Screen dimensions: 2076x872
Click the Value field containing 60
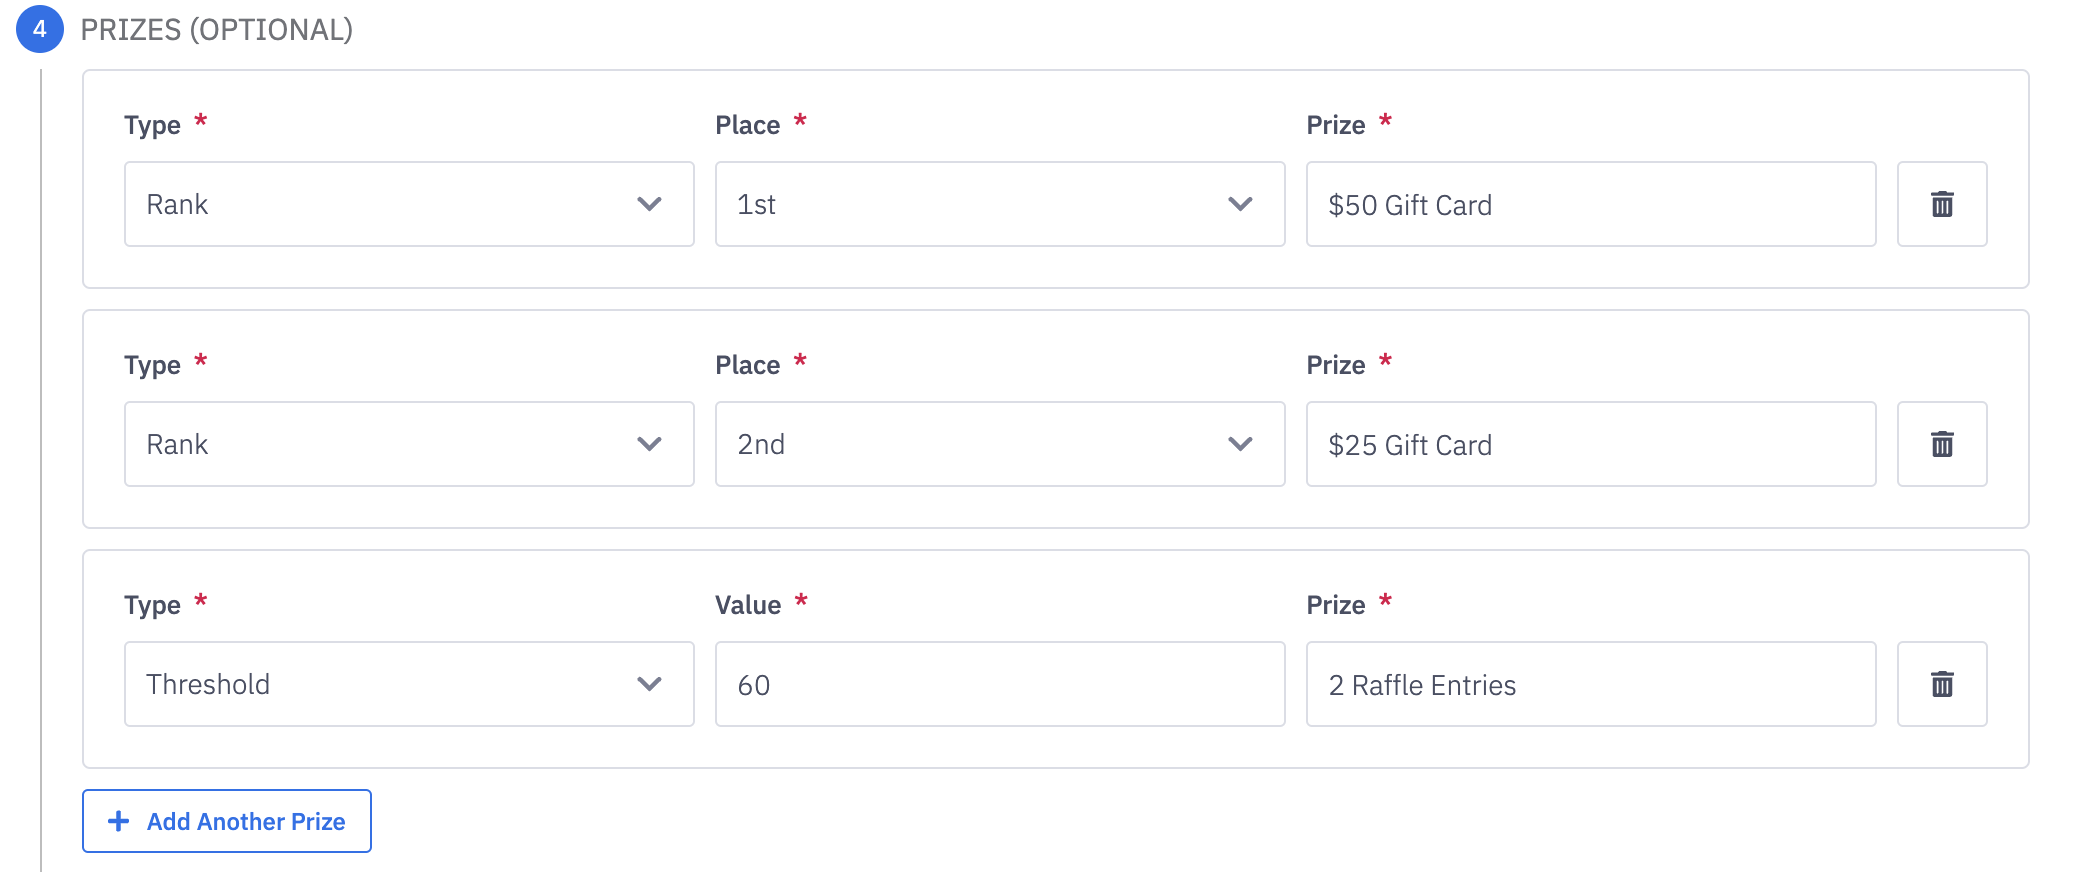[x=999, y=684]
